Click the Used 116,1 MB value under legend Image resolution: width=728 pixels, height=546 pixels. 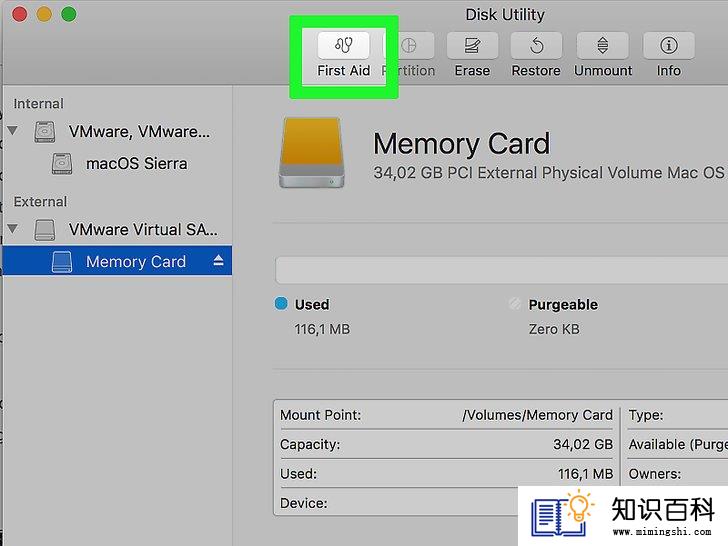322,329
